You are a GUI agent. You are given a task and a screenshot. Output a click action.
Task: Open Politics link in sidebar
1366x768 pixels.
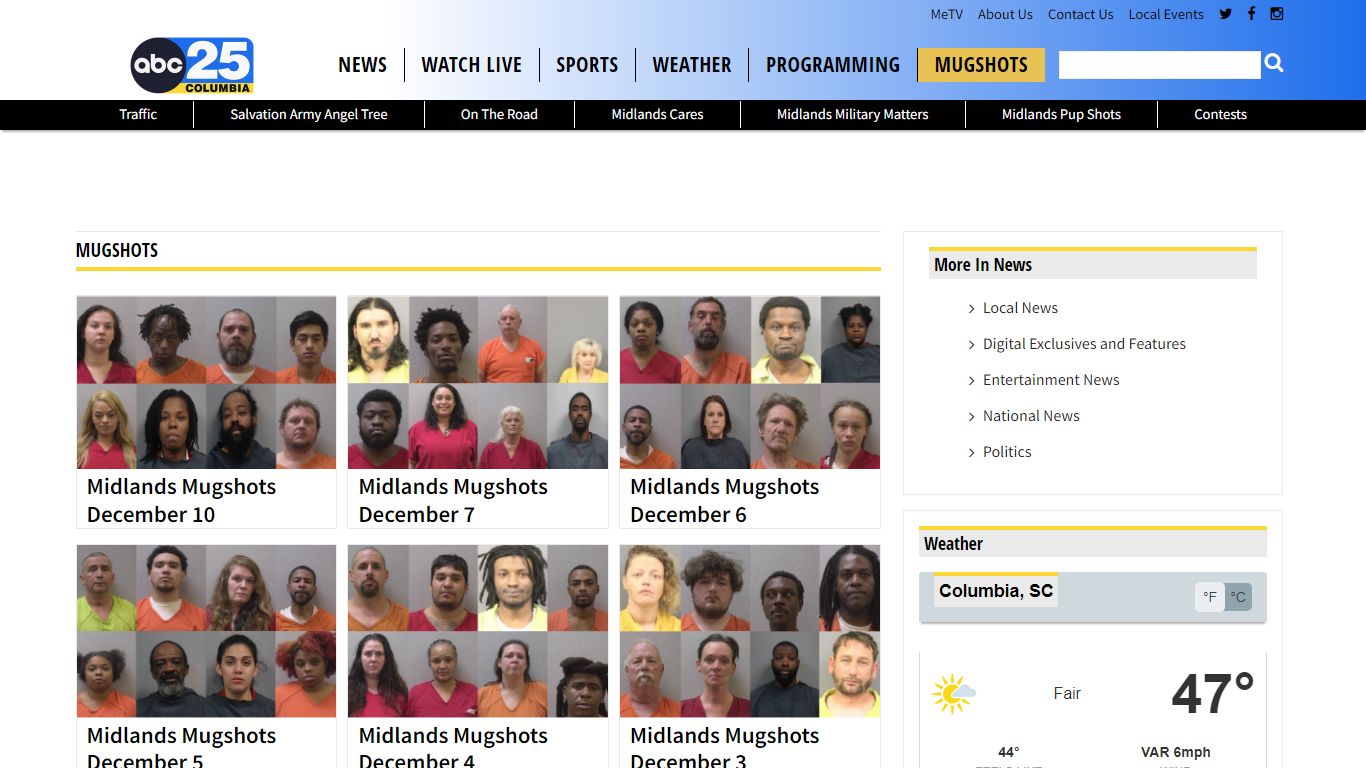tap(1007, 452)
